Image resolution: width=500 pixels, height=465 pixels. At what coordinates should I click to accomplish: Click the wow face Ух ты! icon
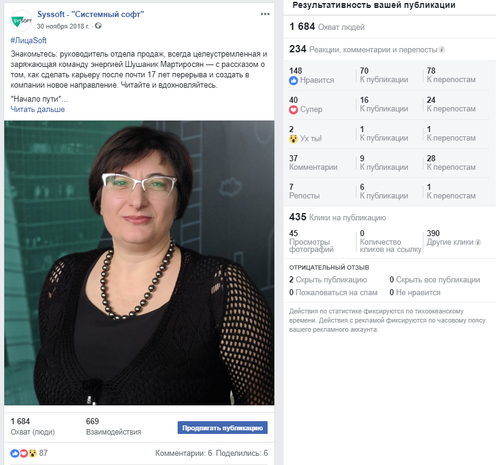pos(293,139)
